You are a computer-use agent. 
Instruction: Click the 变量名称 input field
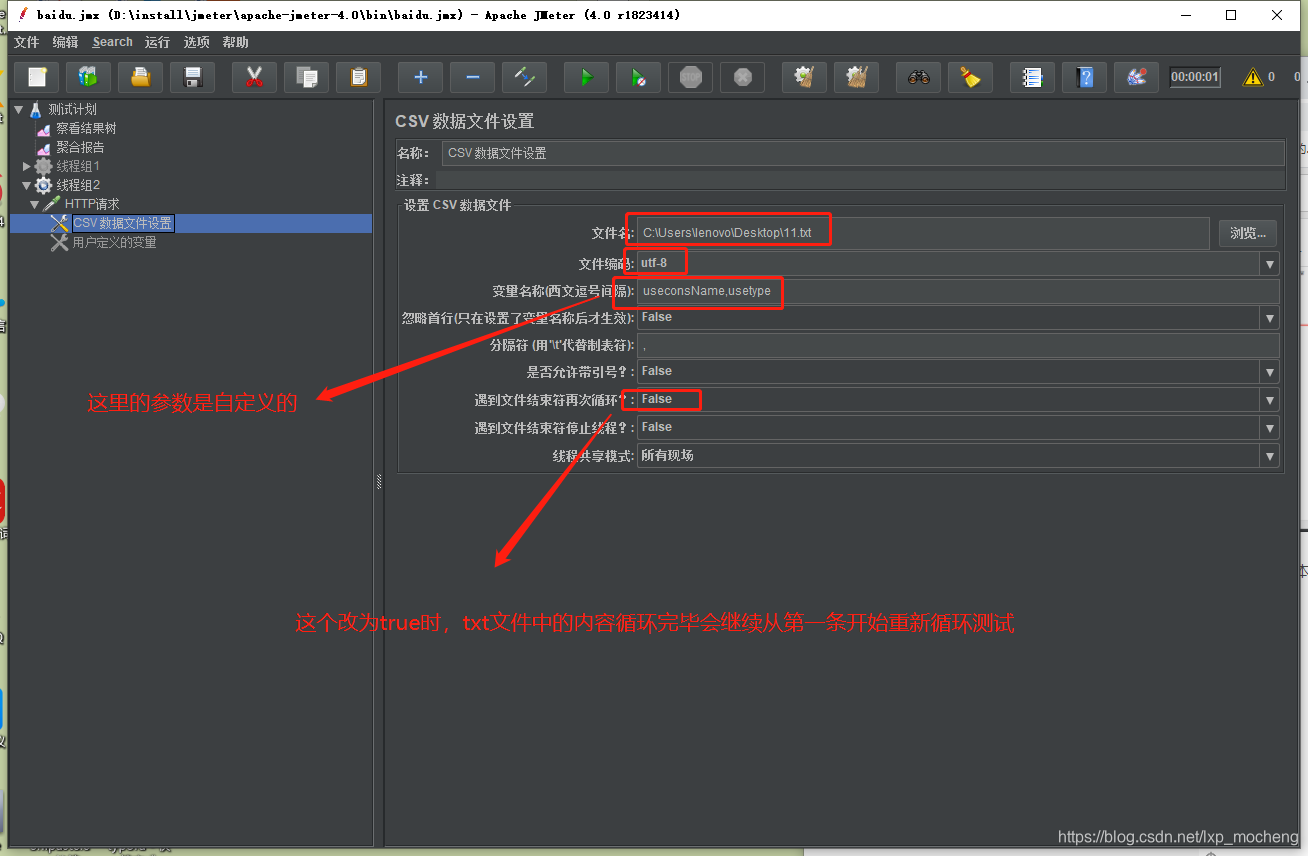pyautogui.click(x=958, y=291)
